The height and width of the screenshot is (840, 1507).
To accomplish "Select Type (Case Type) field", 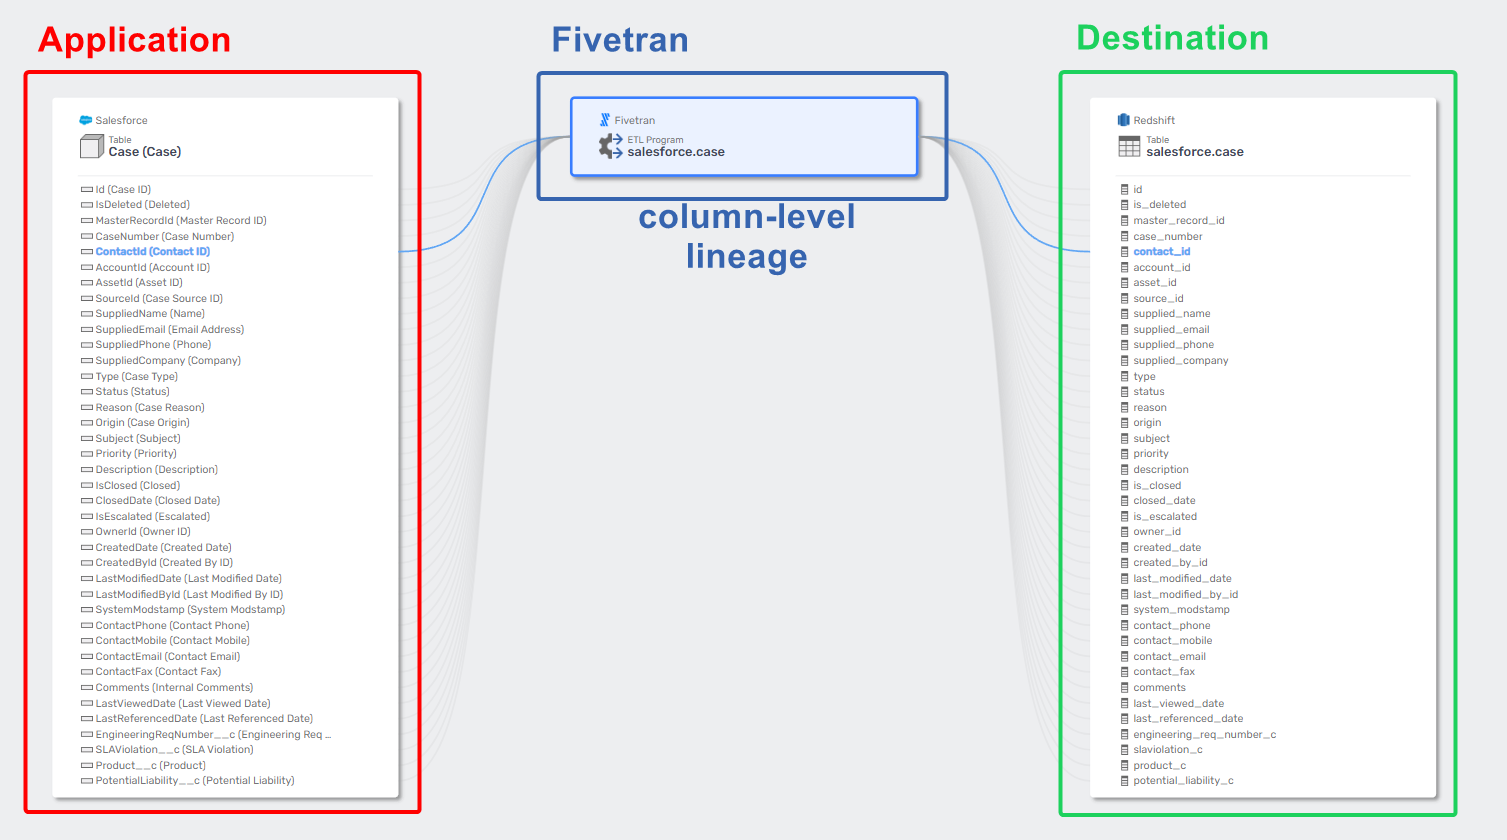I will [137, 377].
